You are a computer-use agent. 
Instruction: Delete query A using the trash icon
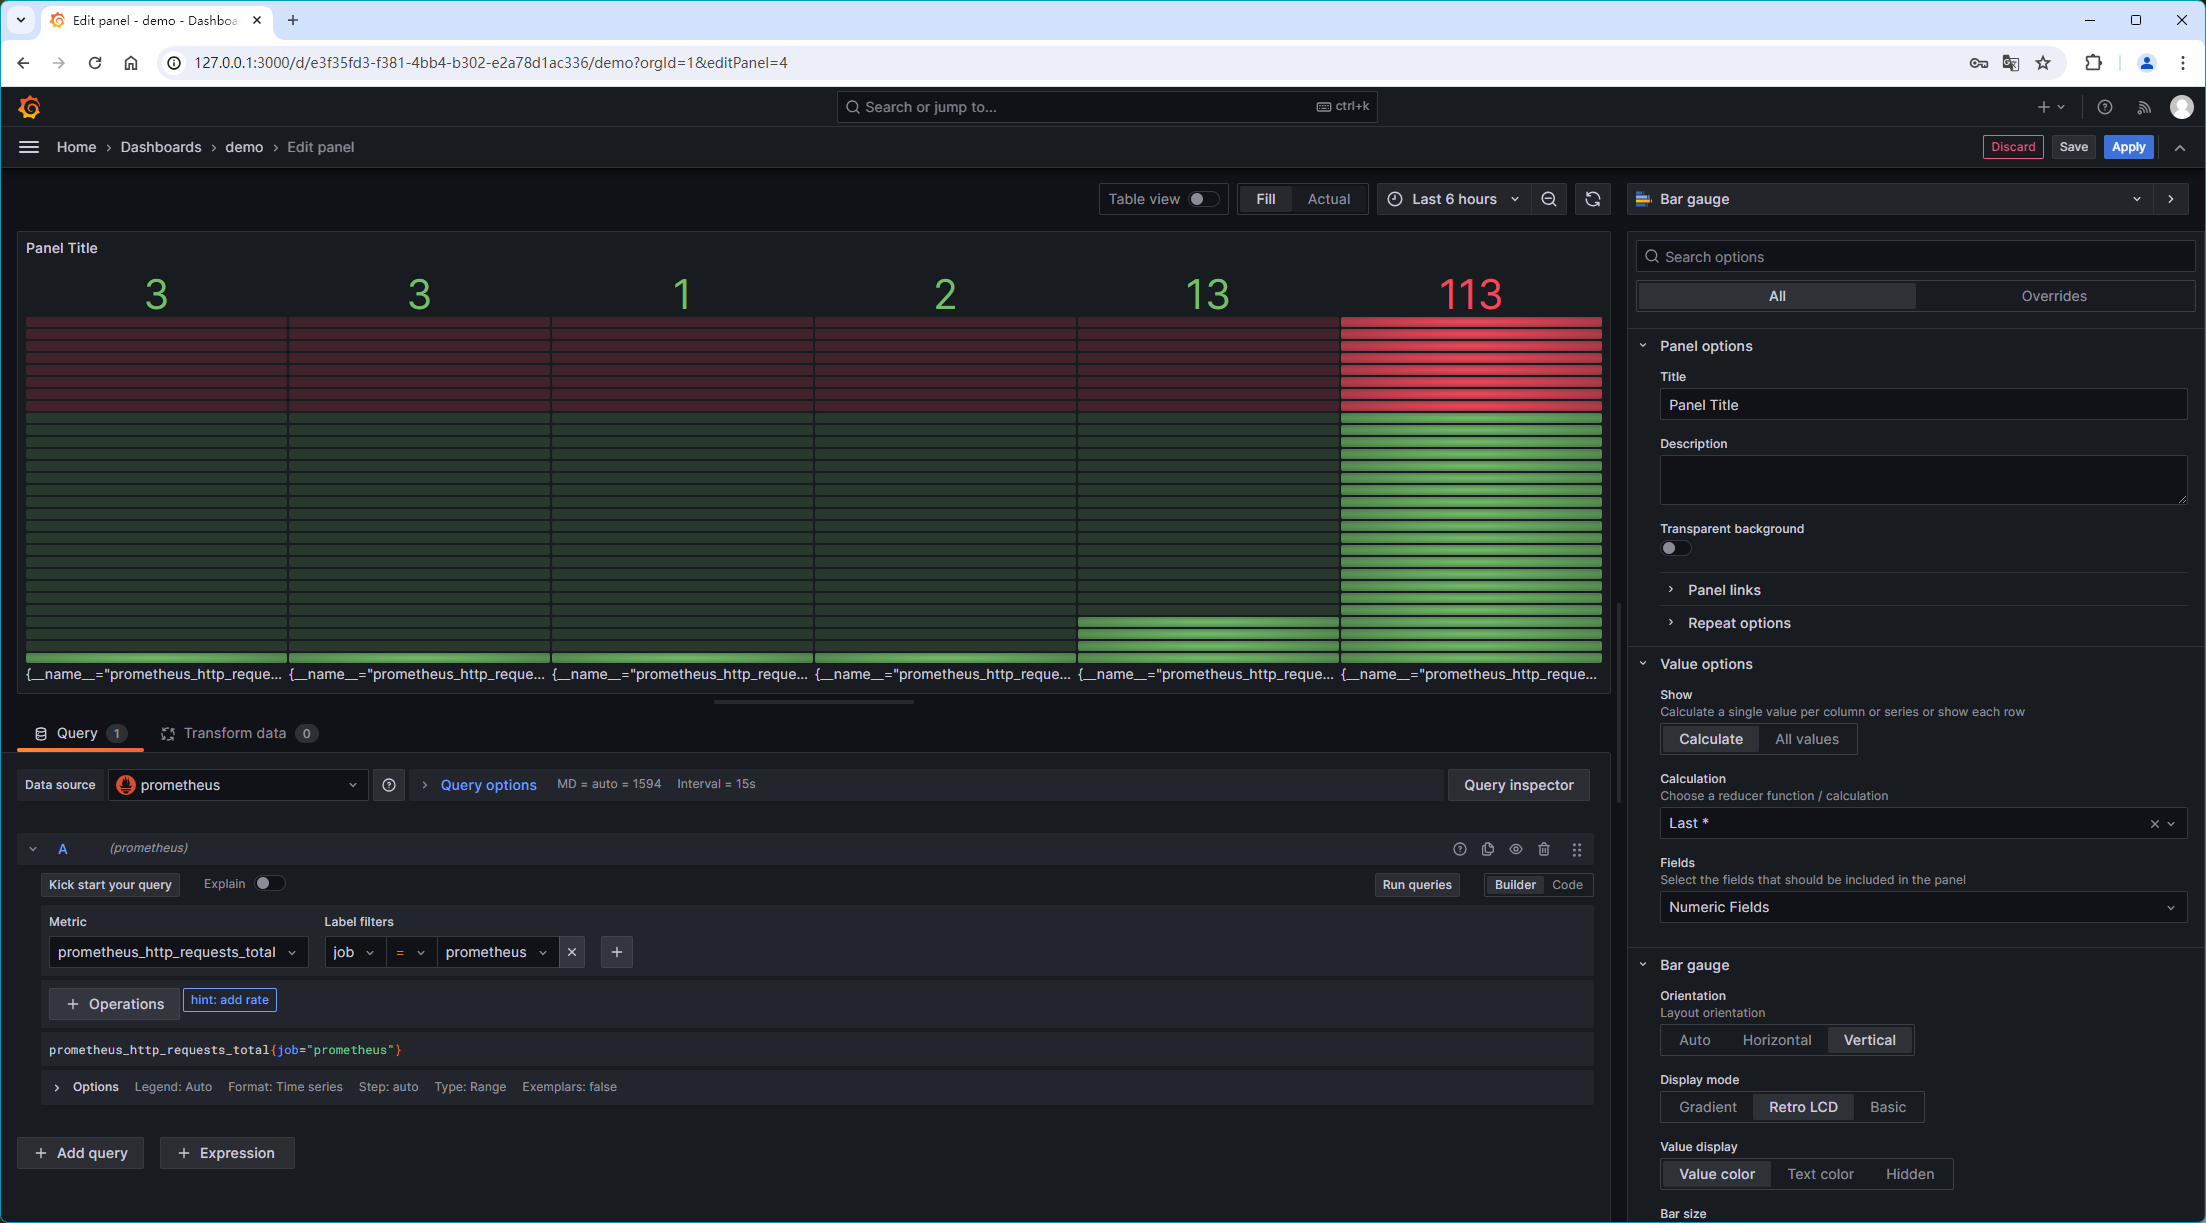click(x=1544, y=849)
